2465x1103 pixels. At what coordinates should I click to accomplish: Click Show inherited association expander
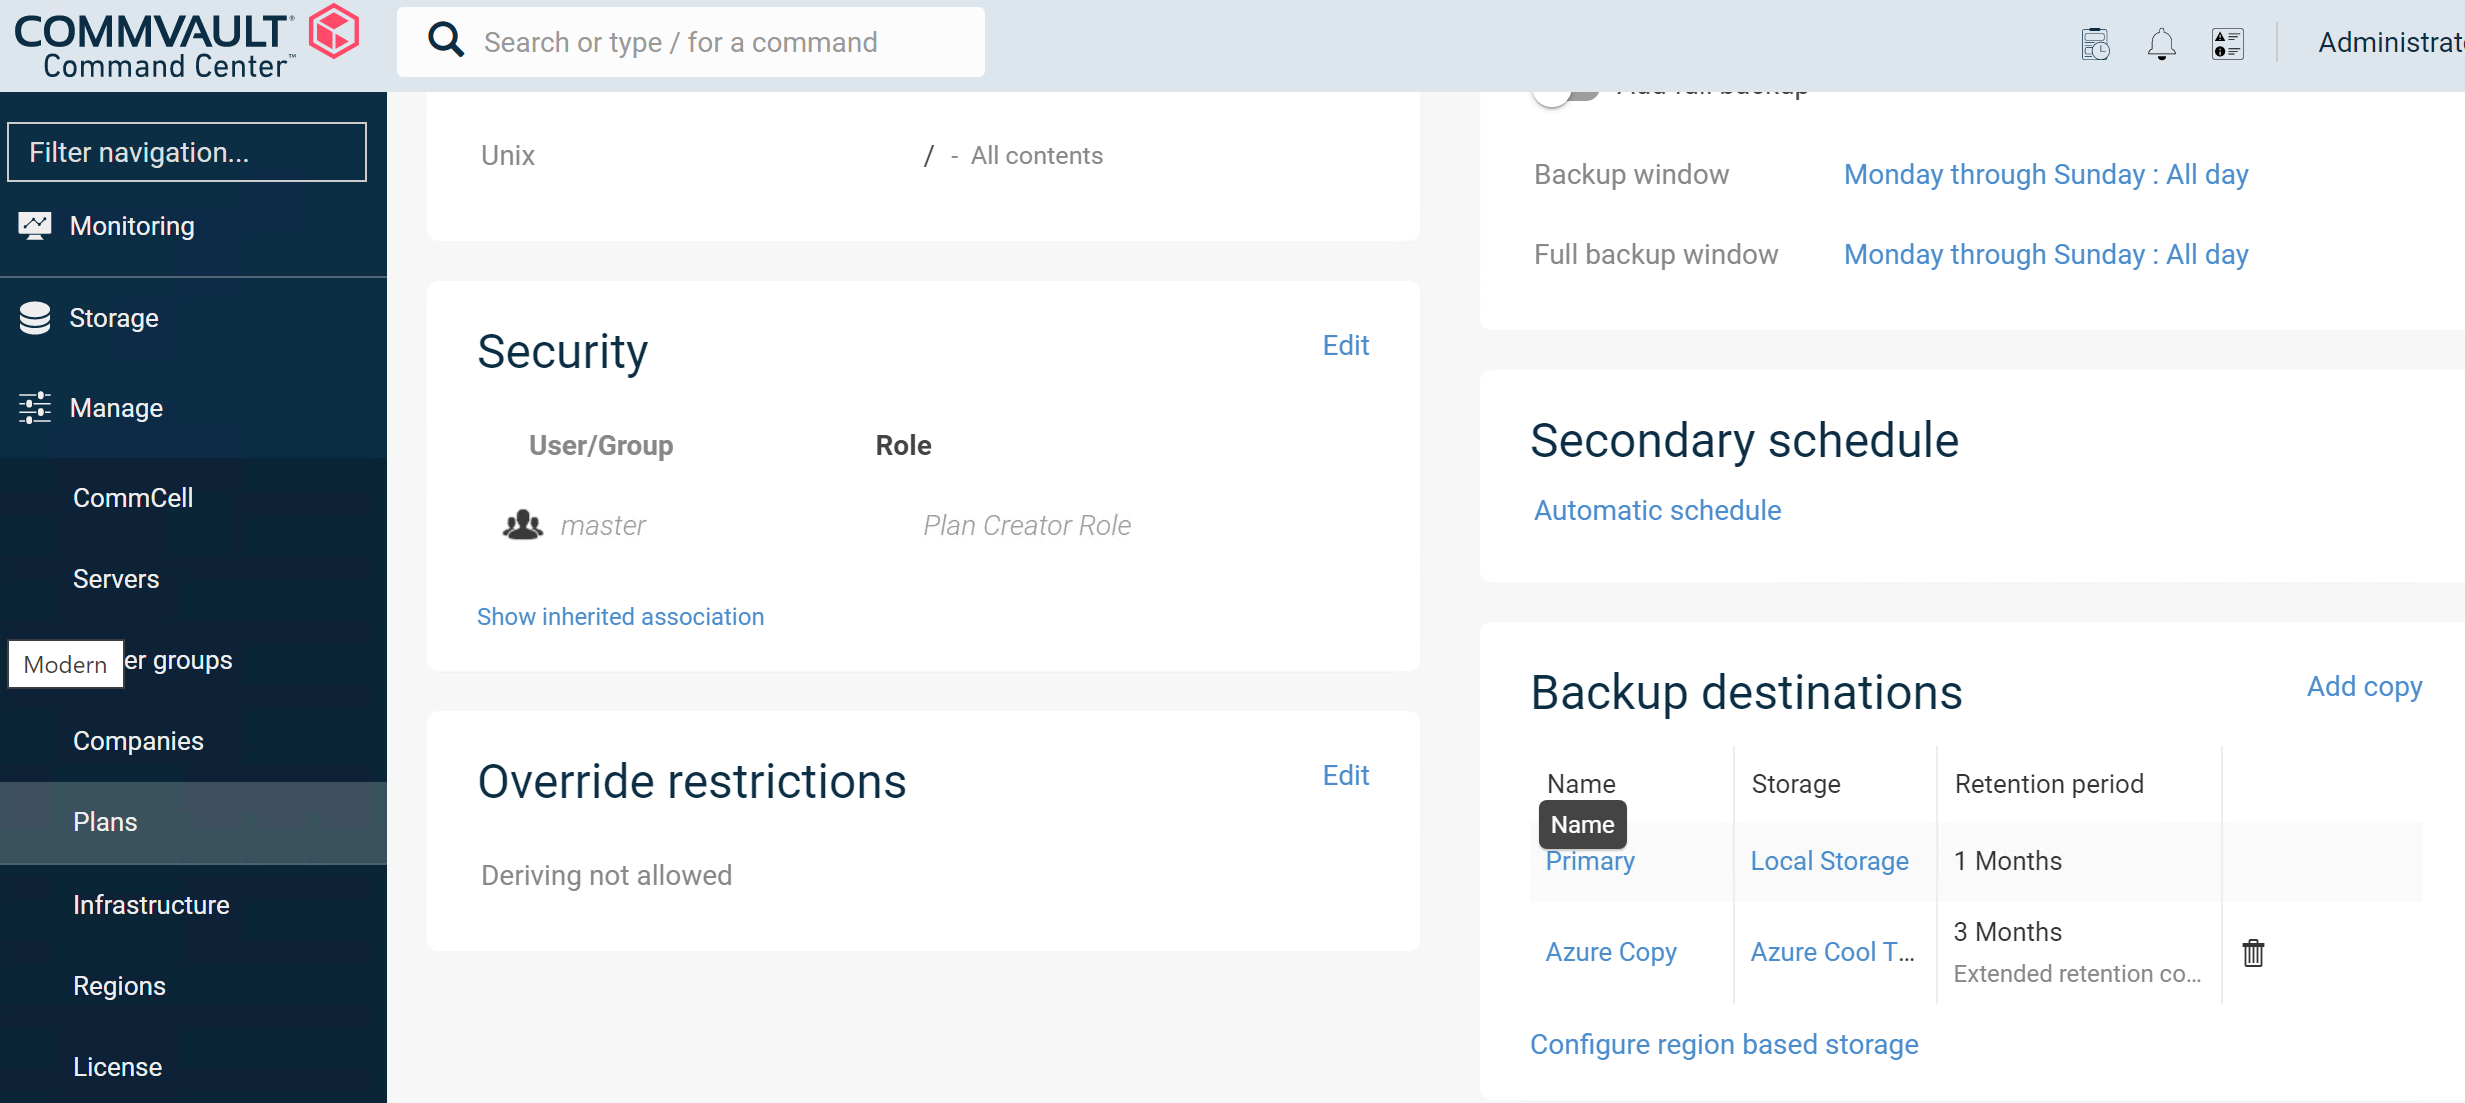coord(621,616)
